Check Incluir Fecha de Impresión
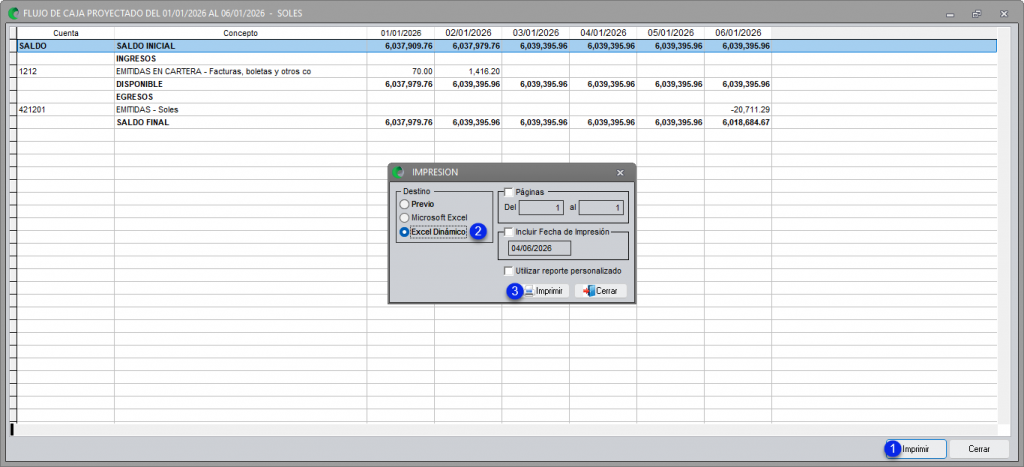The height and width of the screenshot is (467, 1024). coord(509,231)
